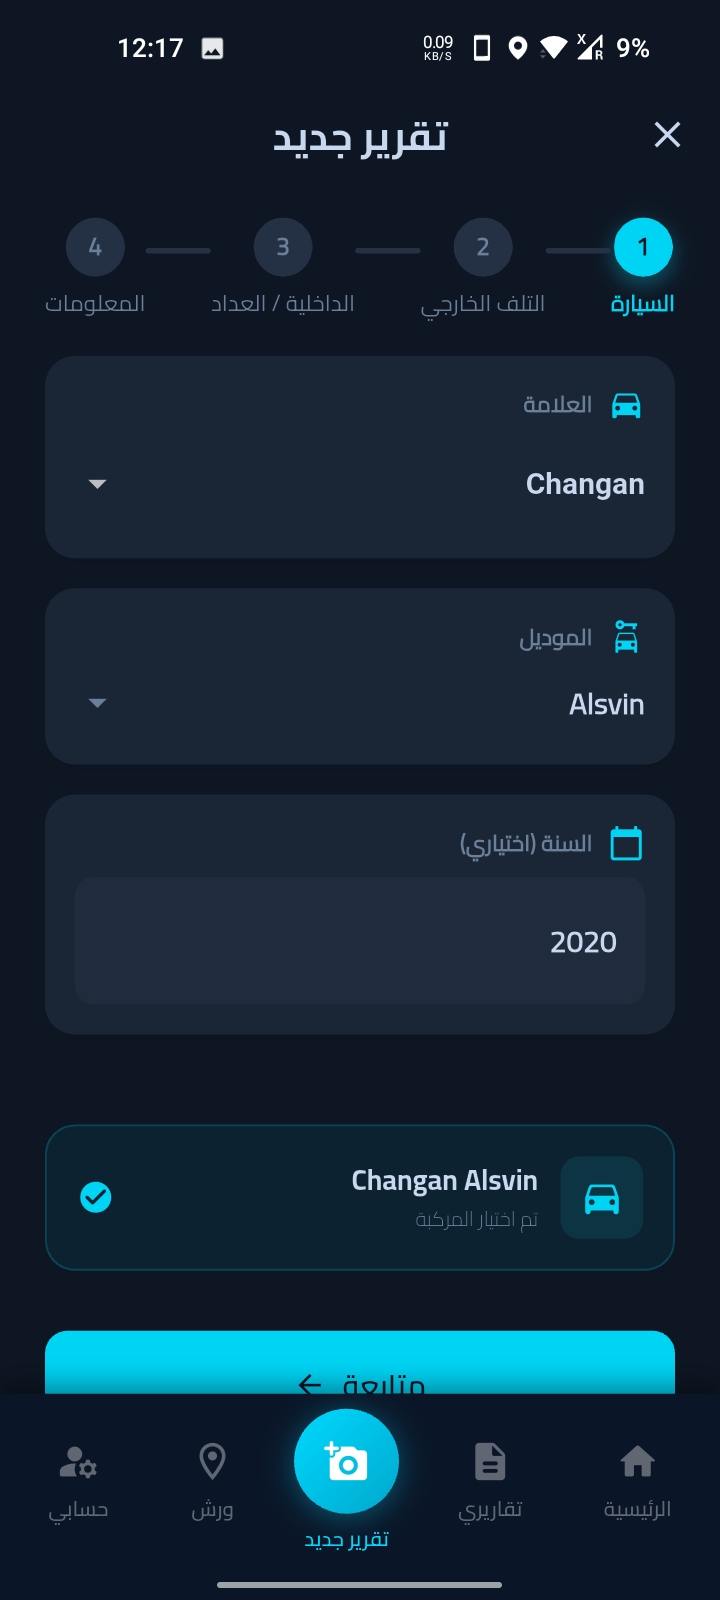Toggle the checkmark on Changan Alsvin card
Screen dimensions: 720x1600
tap(96, 1197)
